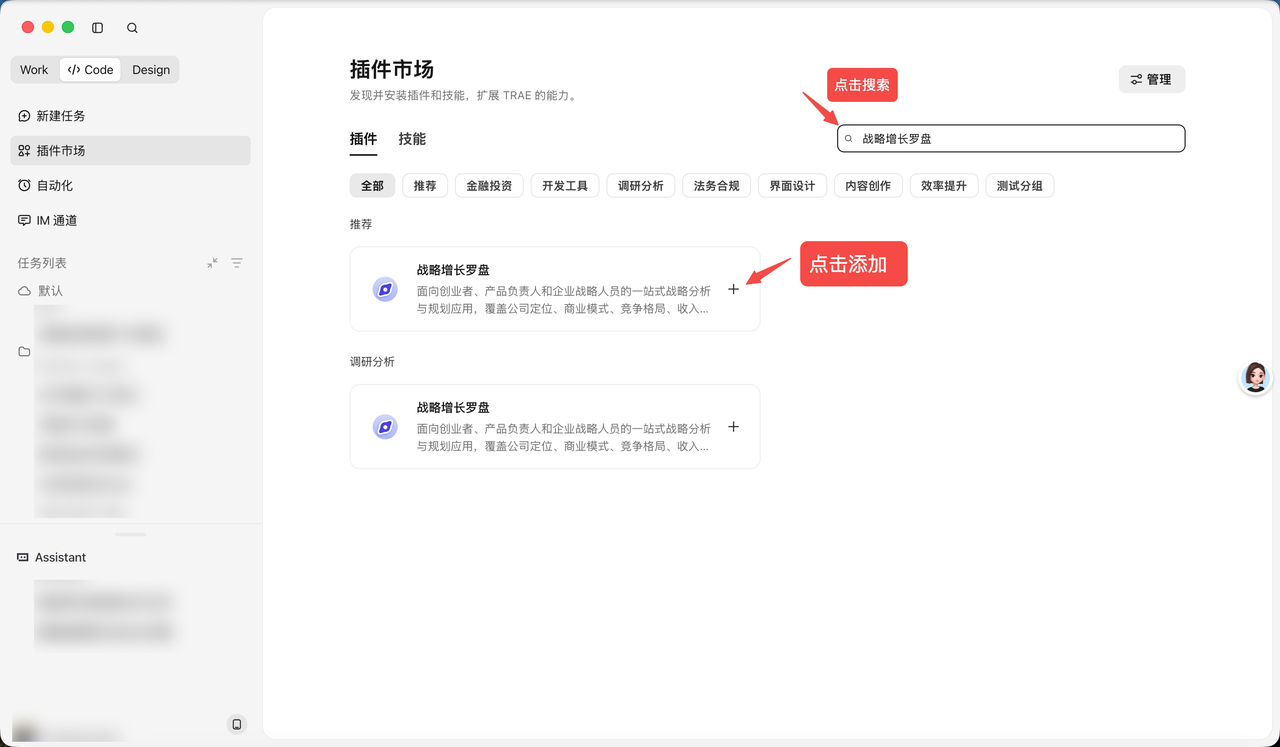Click the assistant avatar on right edge
1280x747 pixels.
pos(1256,377)
